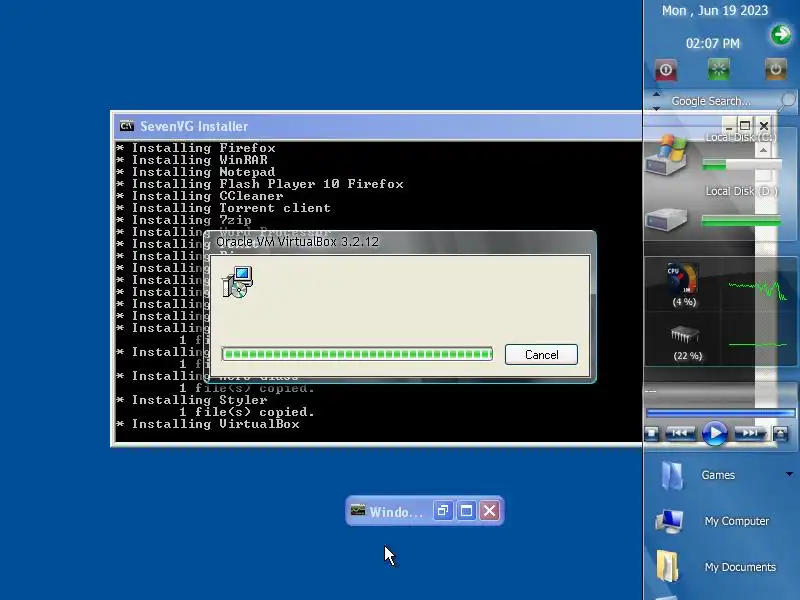Click the Local Disk (C:) usage bar
800x600 pixels.
[741, 164]
